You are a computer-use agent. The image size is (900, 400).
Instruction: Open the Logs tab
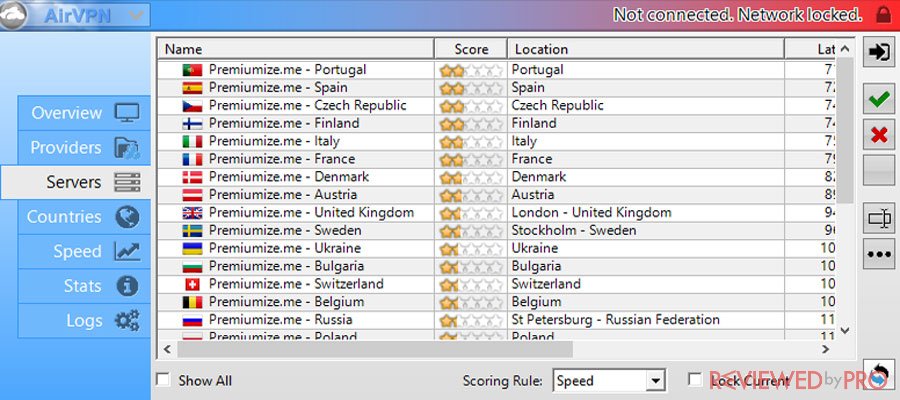(x=84, y=321)
